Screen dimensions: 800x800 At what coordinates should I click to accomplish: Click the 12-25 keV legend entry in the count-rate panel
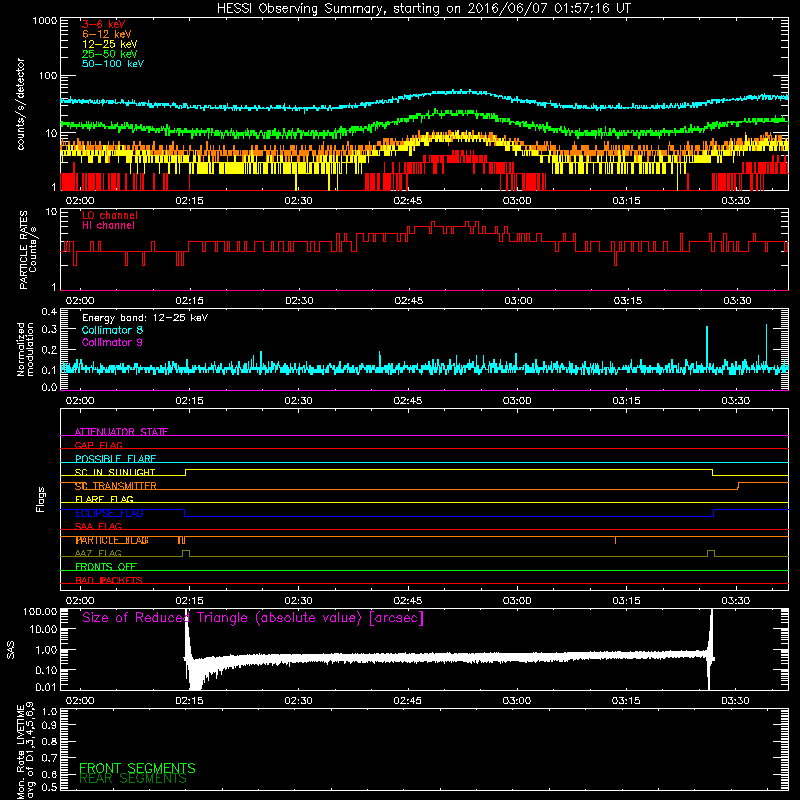110,44
